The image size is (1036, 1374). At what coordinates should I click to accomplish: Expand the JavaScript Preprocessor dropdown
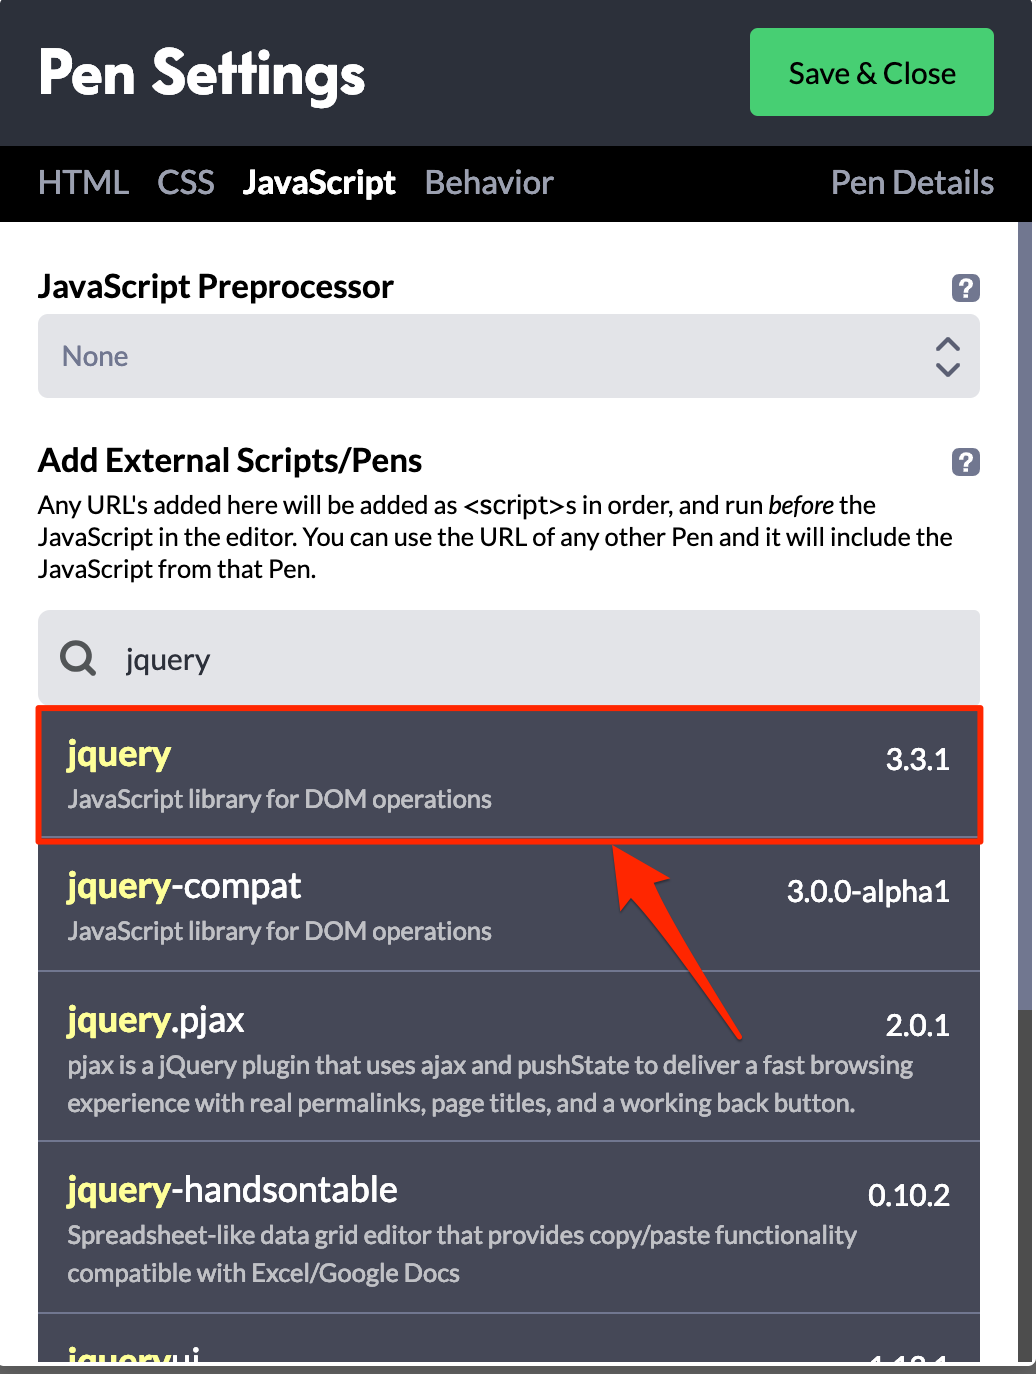pyautogui.click(x=509, y=356)
